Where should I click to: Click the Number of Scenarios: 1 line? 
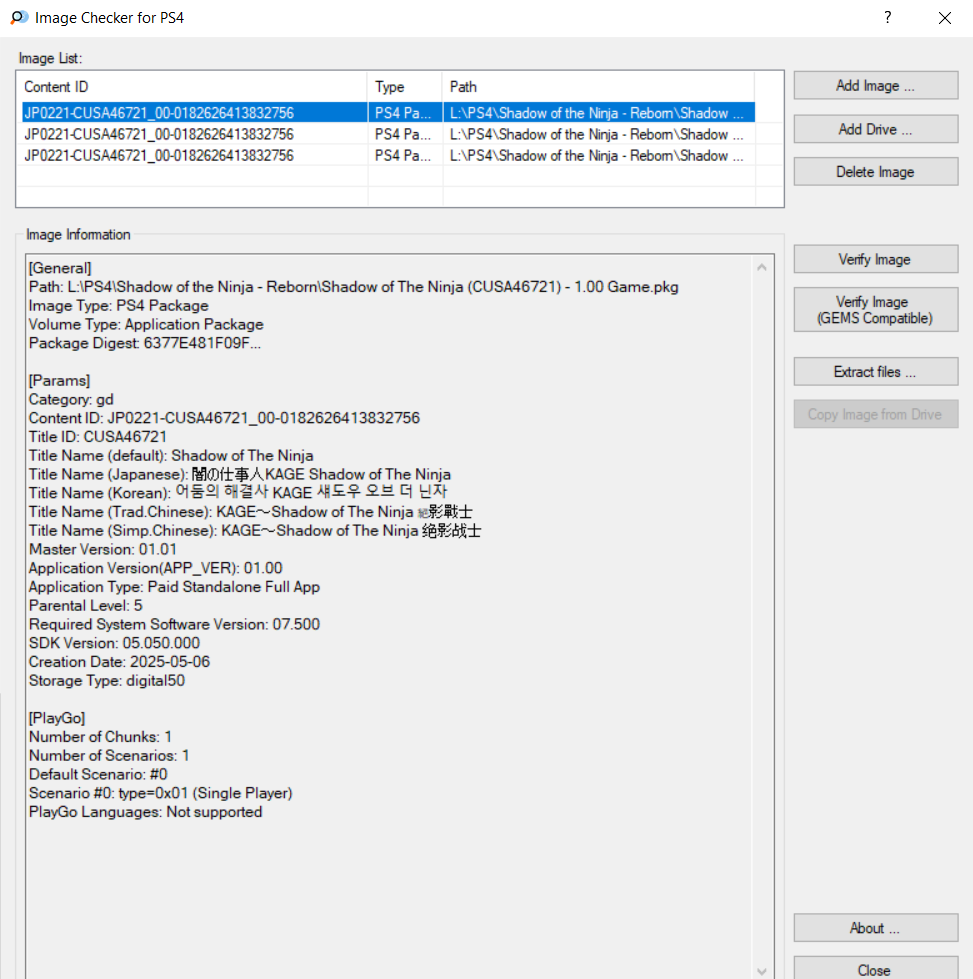pos(109,755)
